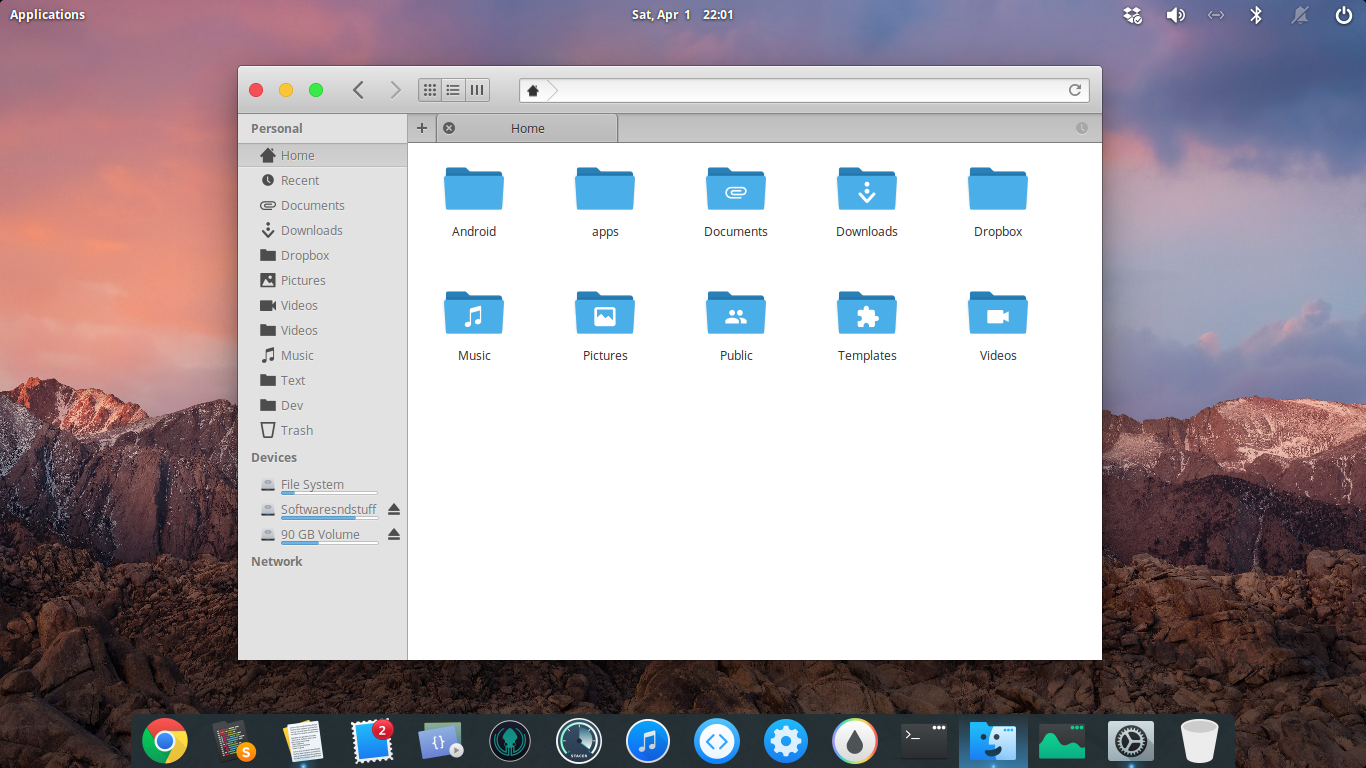Viewport: 1366px width, 768px height.
Task: Open Pictures in the sidebar
Action: 322,280
